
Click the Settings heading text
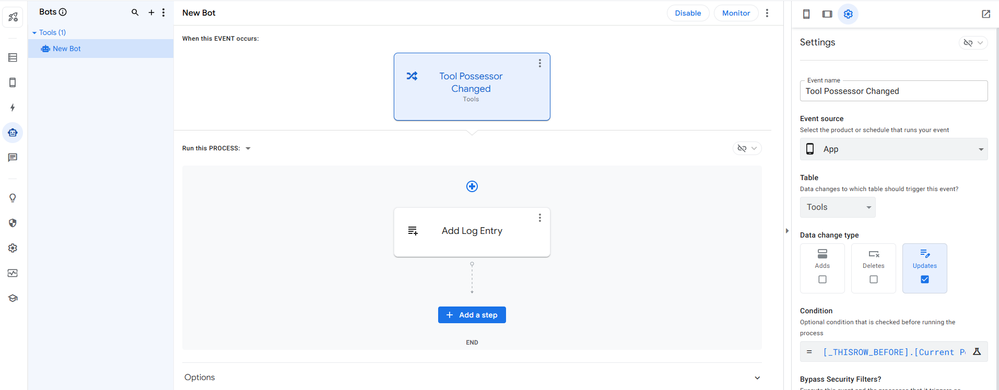click(817, 43)
